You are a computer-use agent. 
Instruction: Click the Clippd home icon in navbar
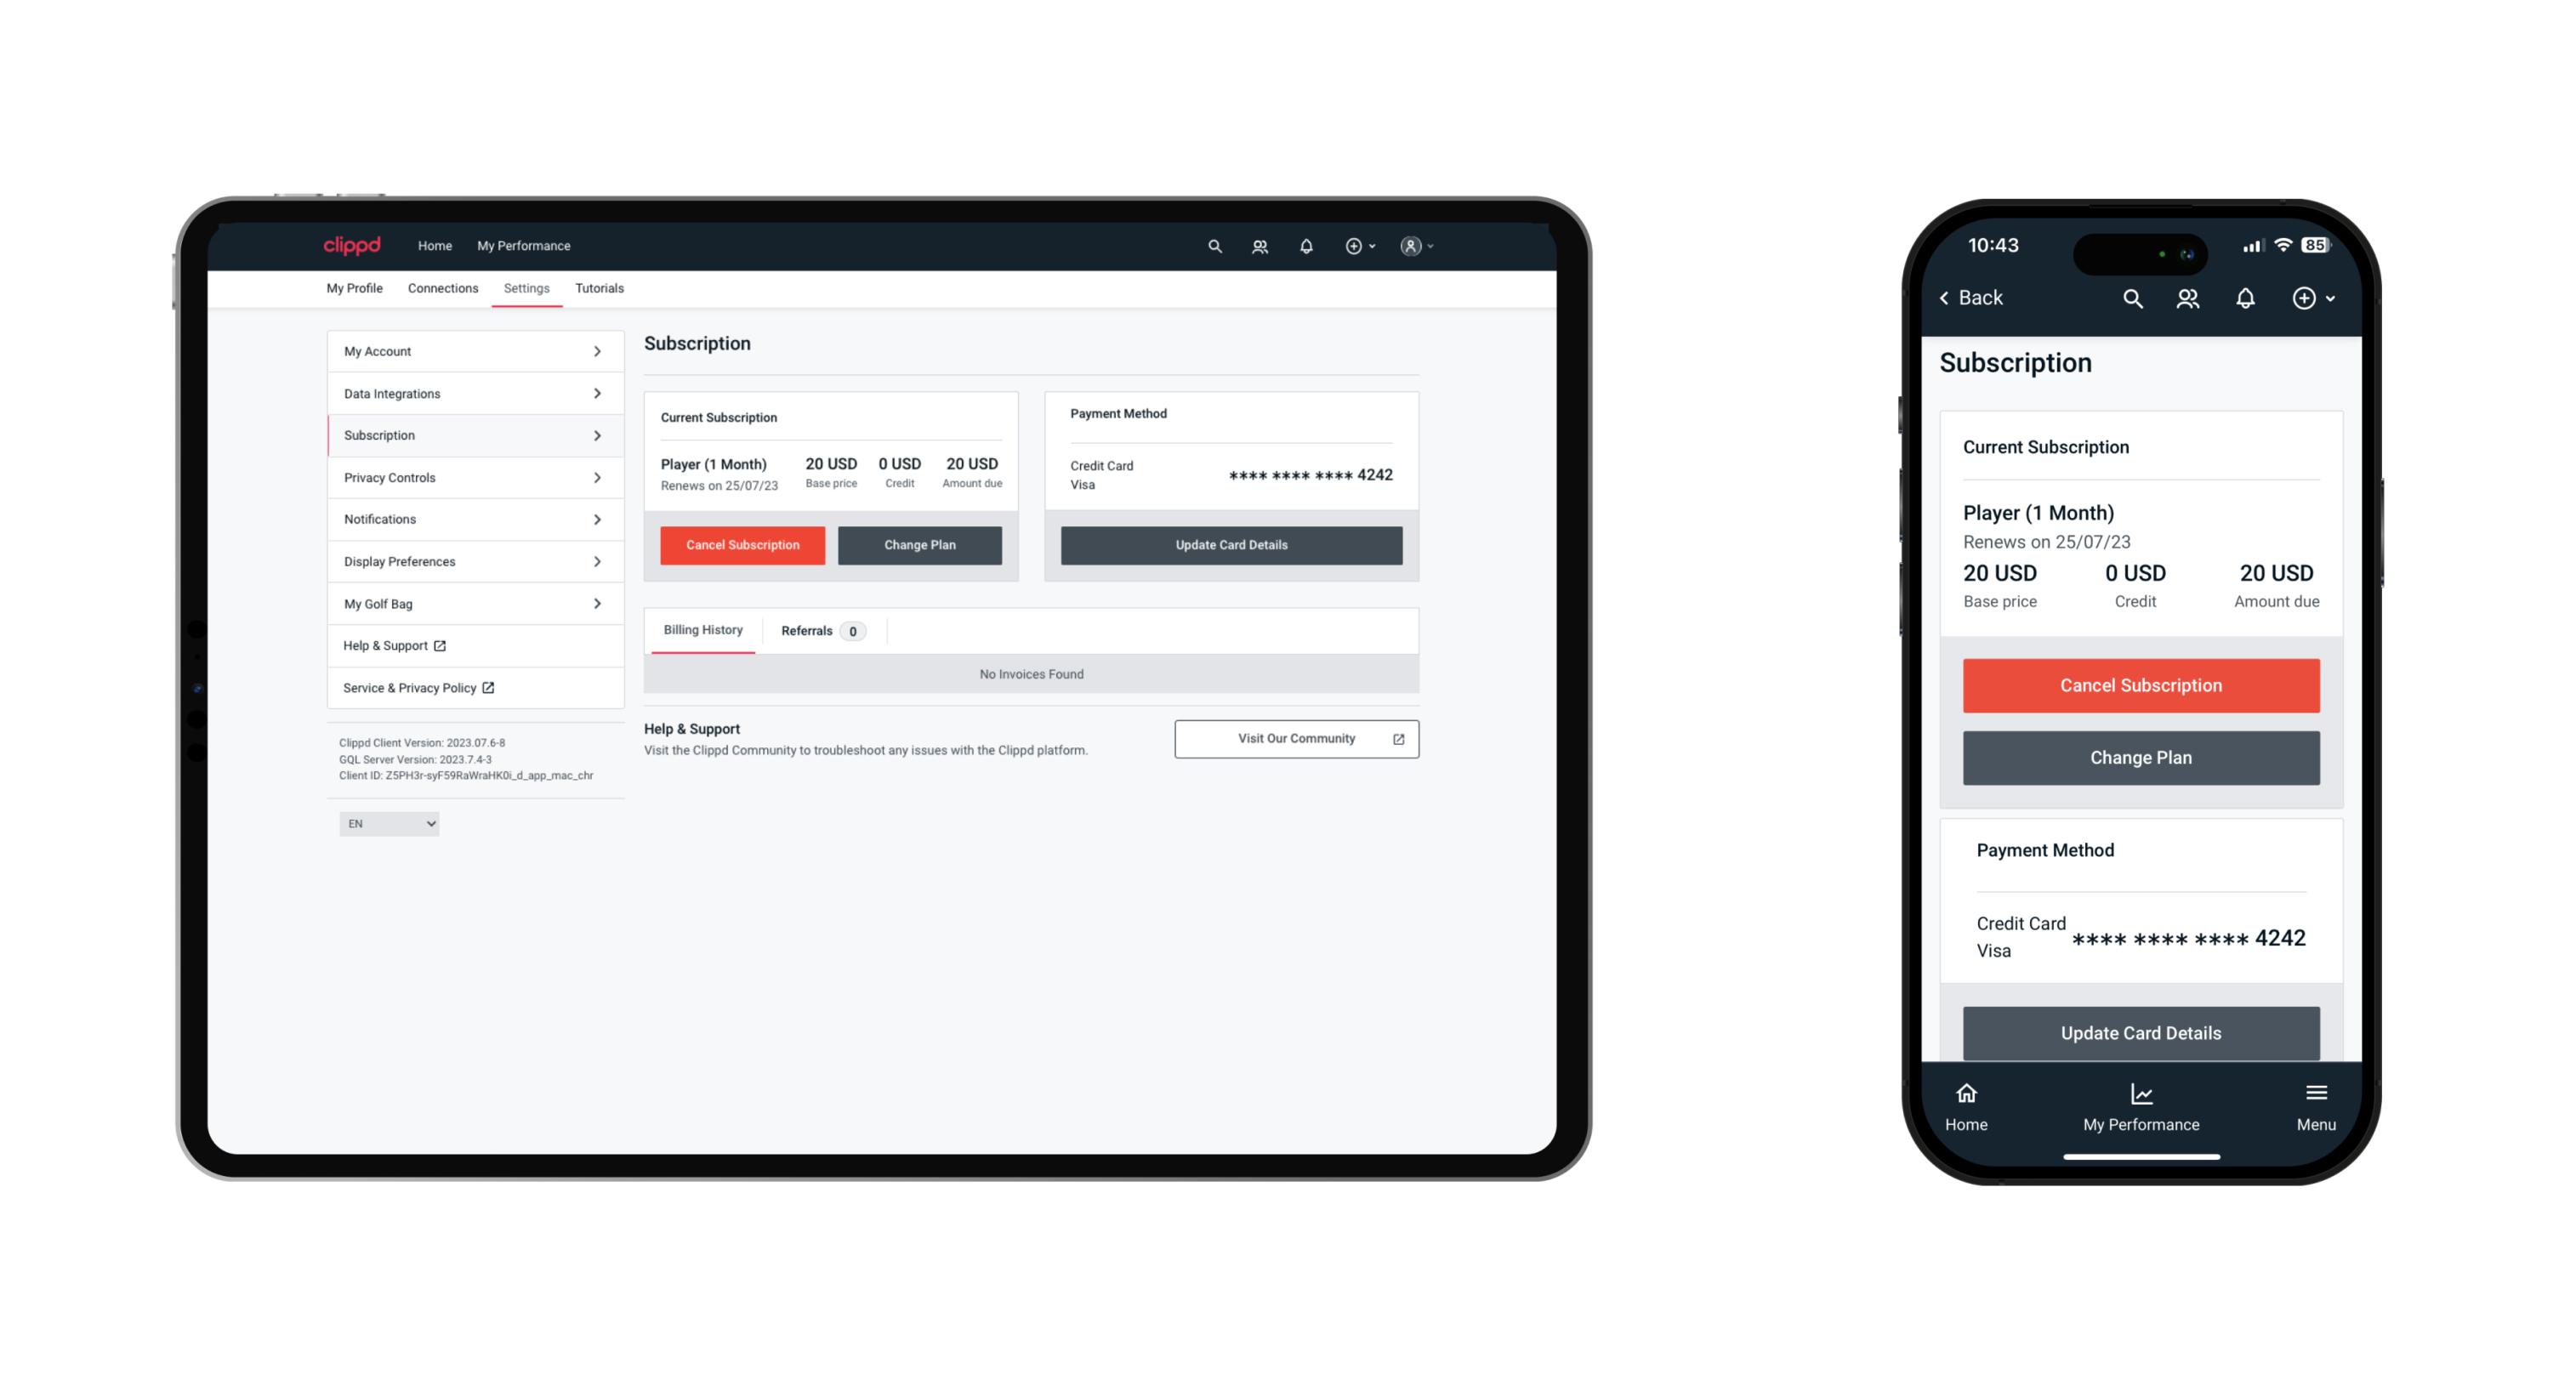point(352,244)
